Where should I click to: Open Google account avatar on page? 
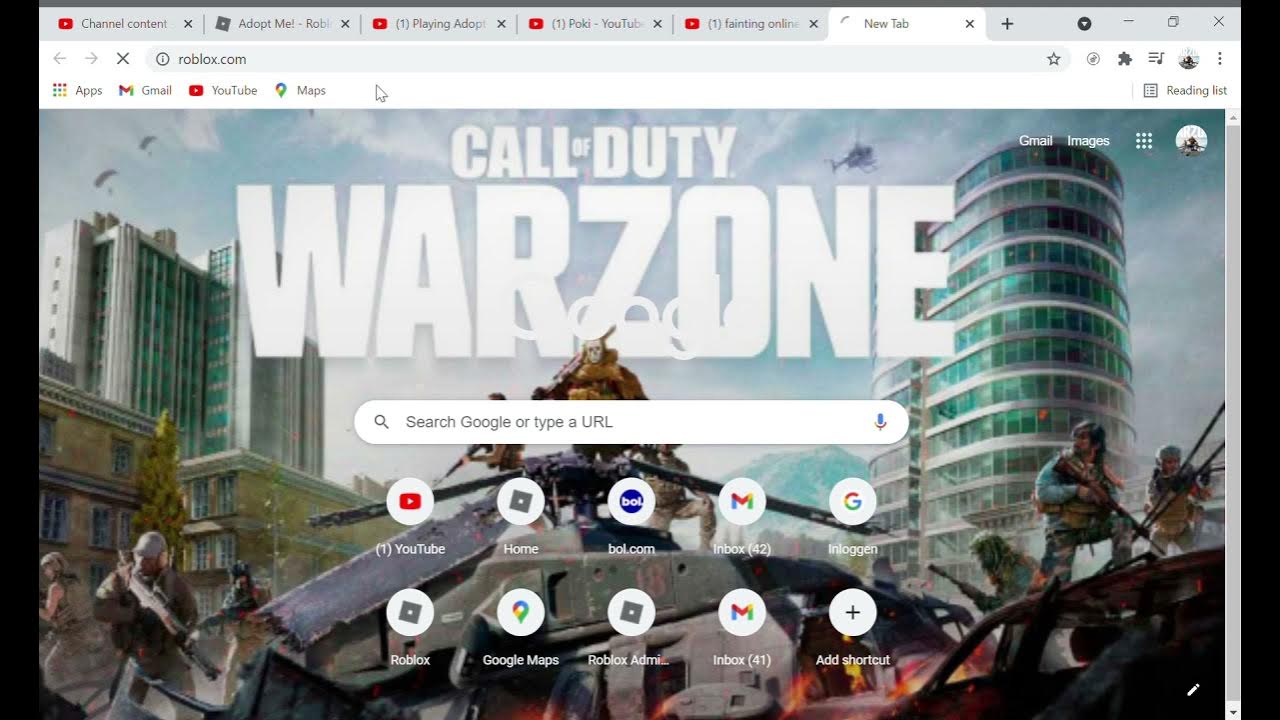pyautogui.click(x=1191, y=141)
